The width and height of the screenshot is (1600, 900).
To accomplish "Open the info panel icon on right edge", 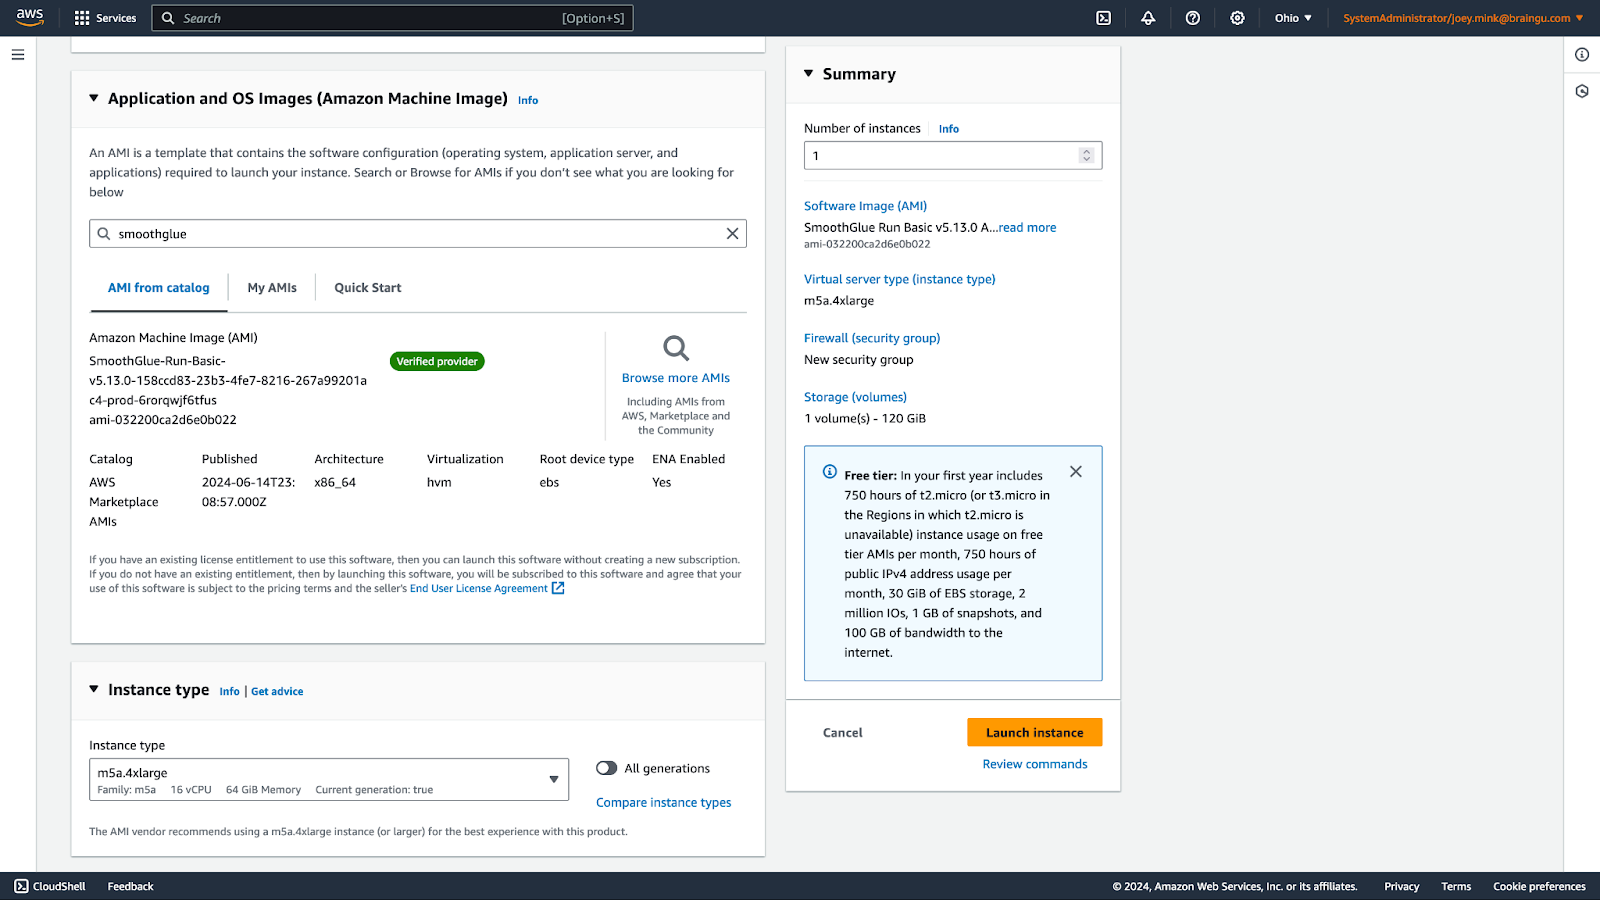I will pos(1582,55).
